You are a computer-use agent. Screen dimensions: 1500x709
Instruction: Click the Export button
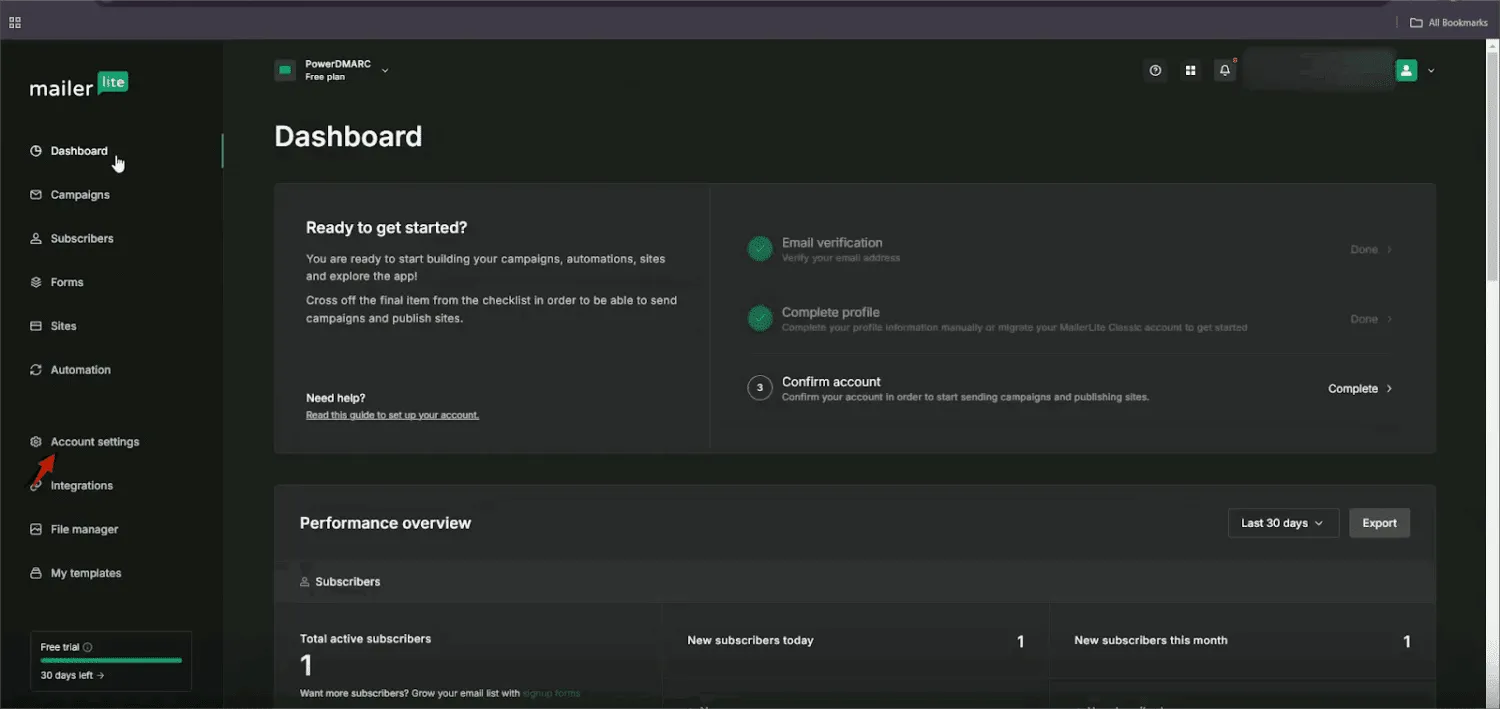1379,523
